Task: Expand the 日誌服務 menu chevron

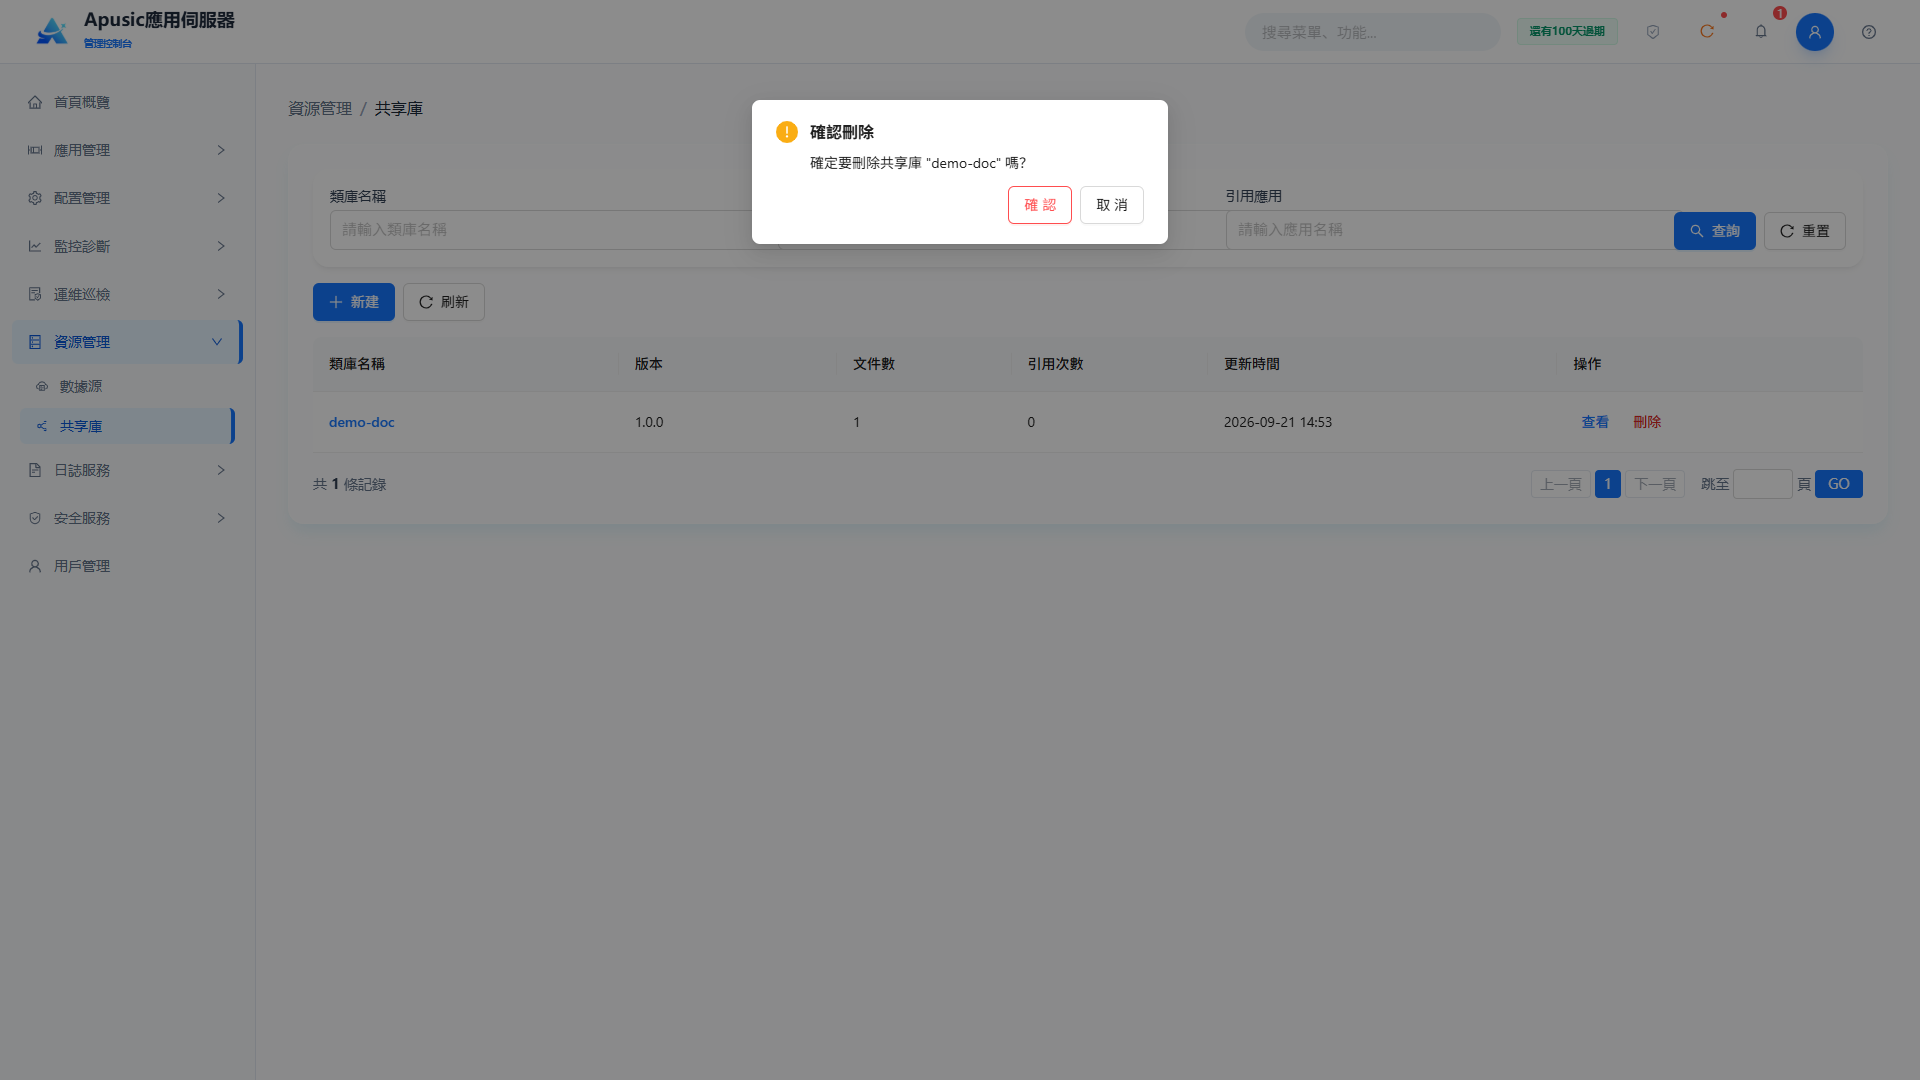Action: point(221,470)
